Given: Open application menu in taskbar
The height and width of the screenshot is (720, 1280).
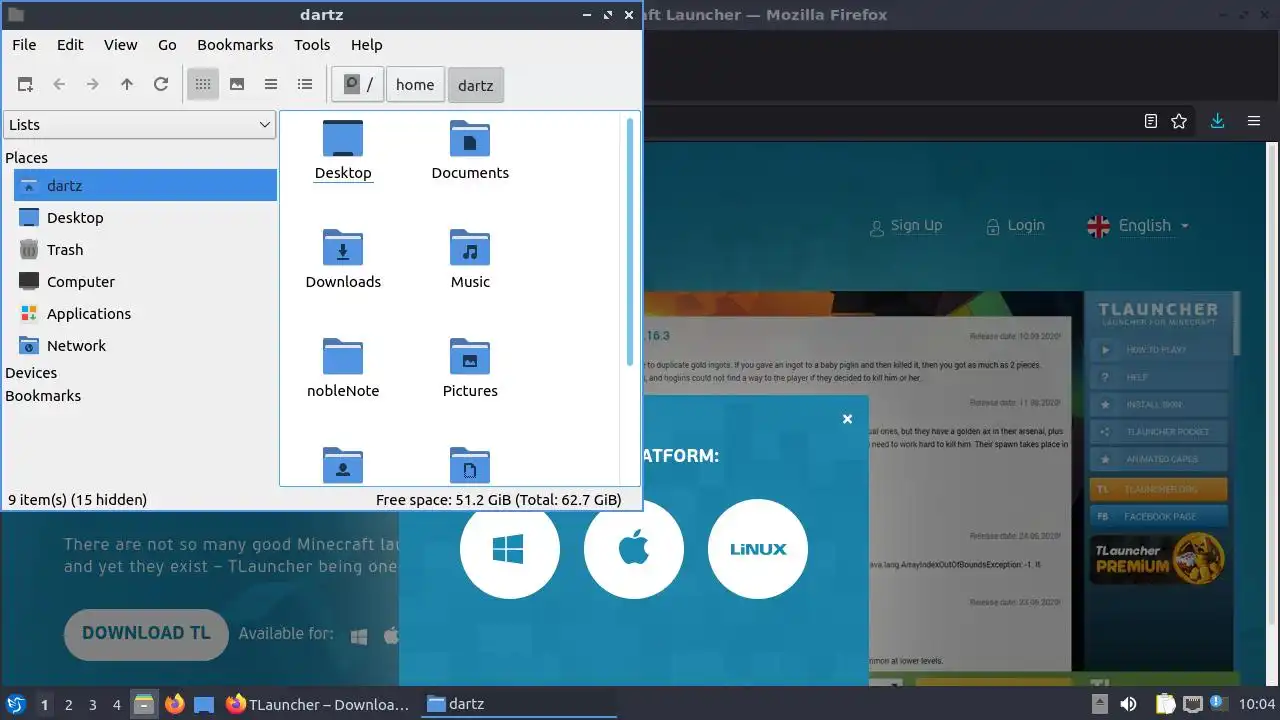Looking at the screenshot, I should tap(15, 704).
